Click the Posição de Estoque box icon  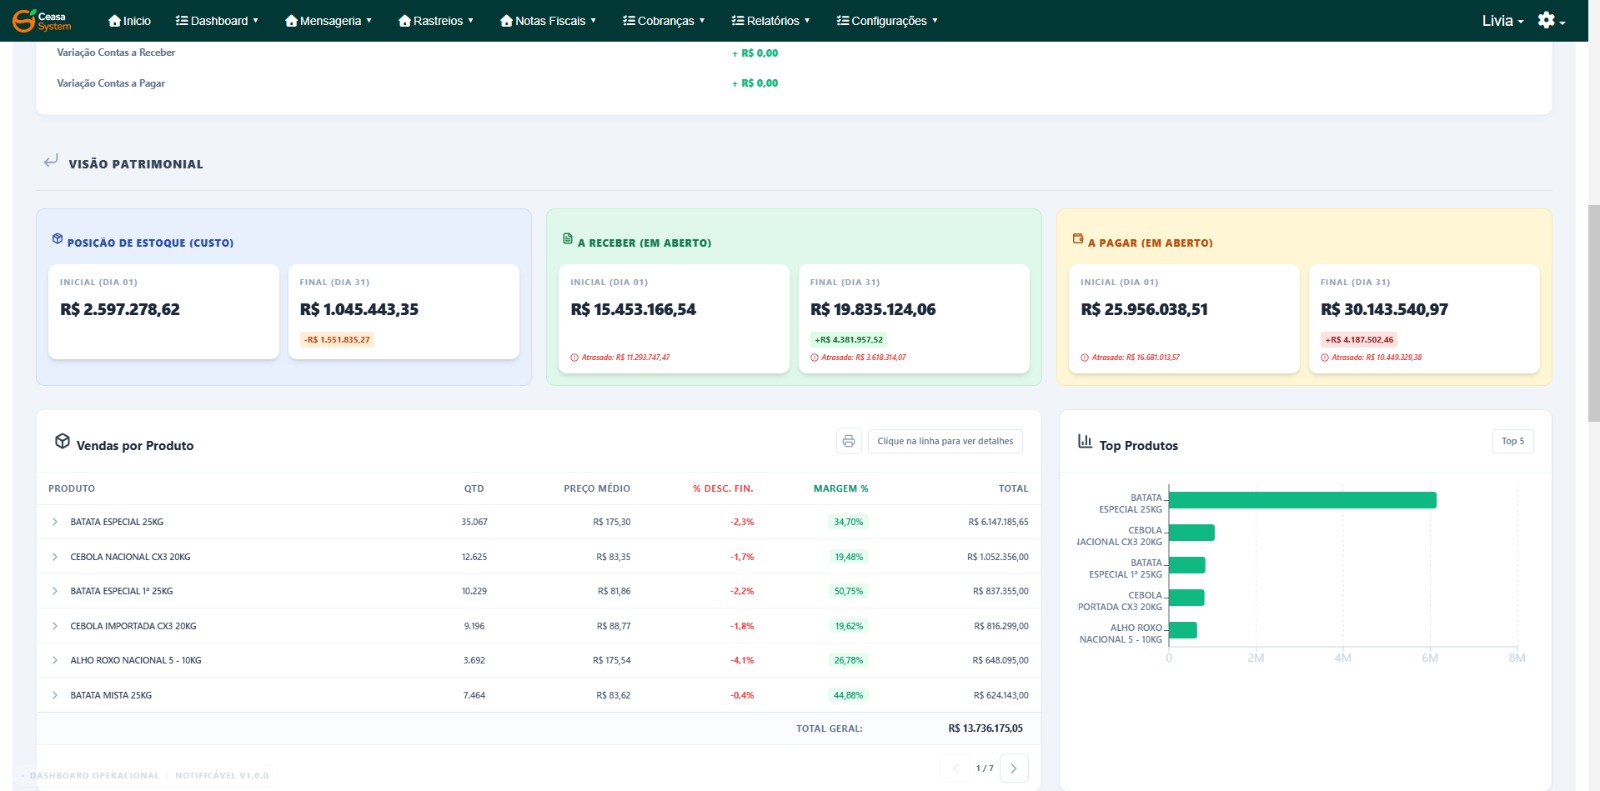click(57, 239)
